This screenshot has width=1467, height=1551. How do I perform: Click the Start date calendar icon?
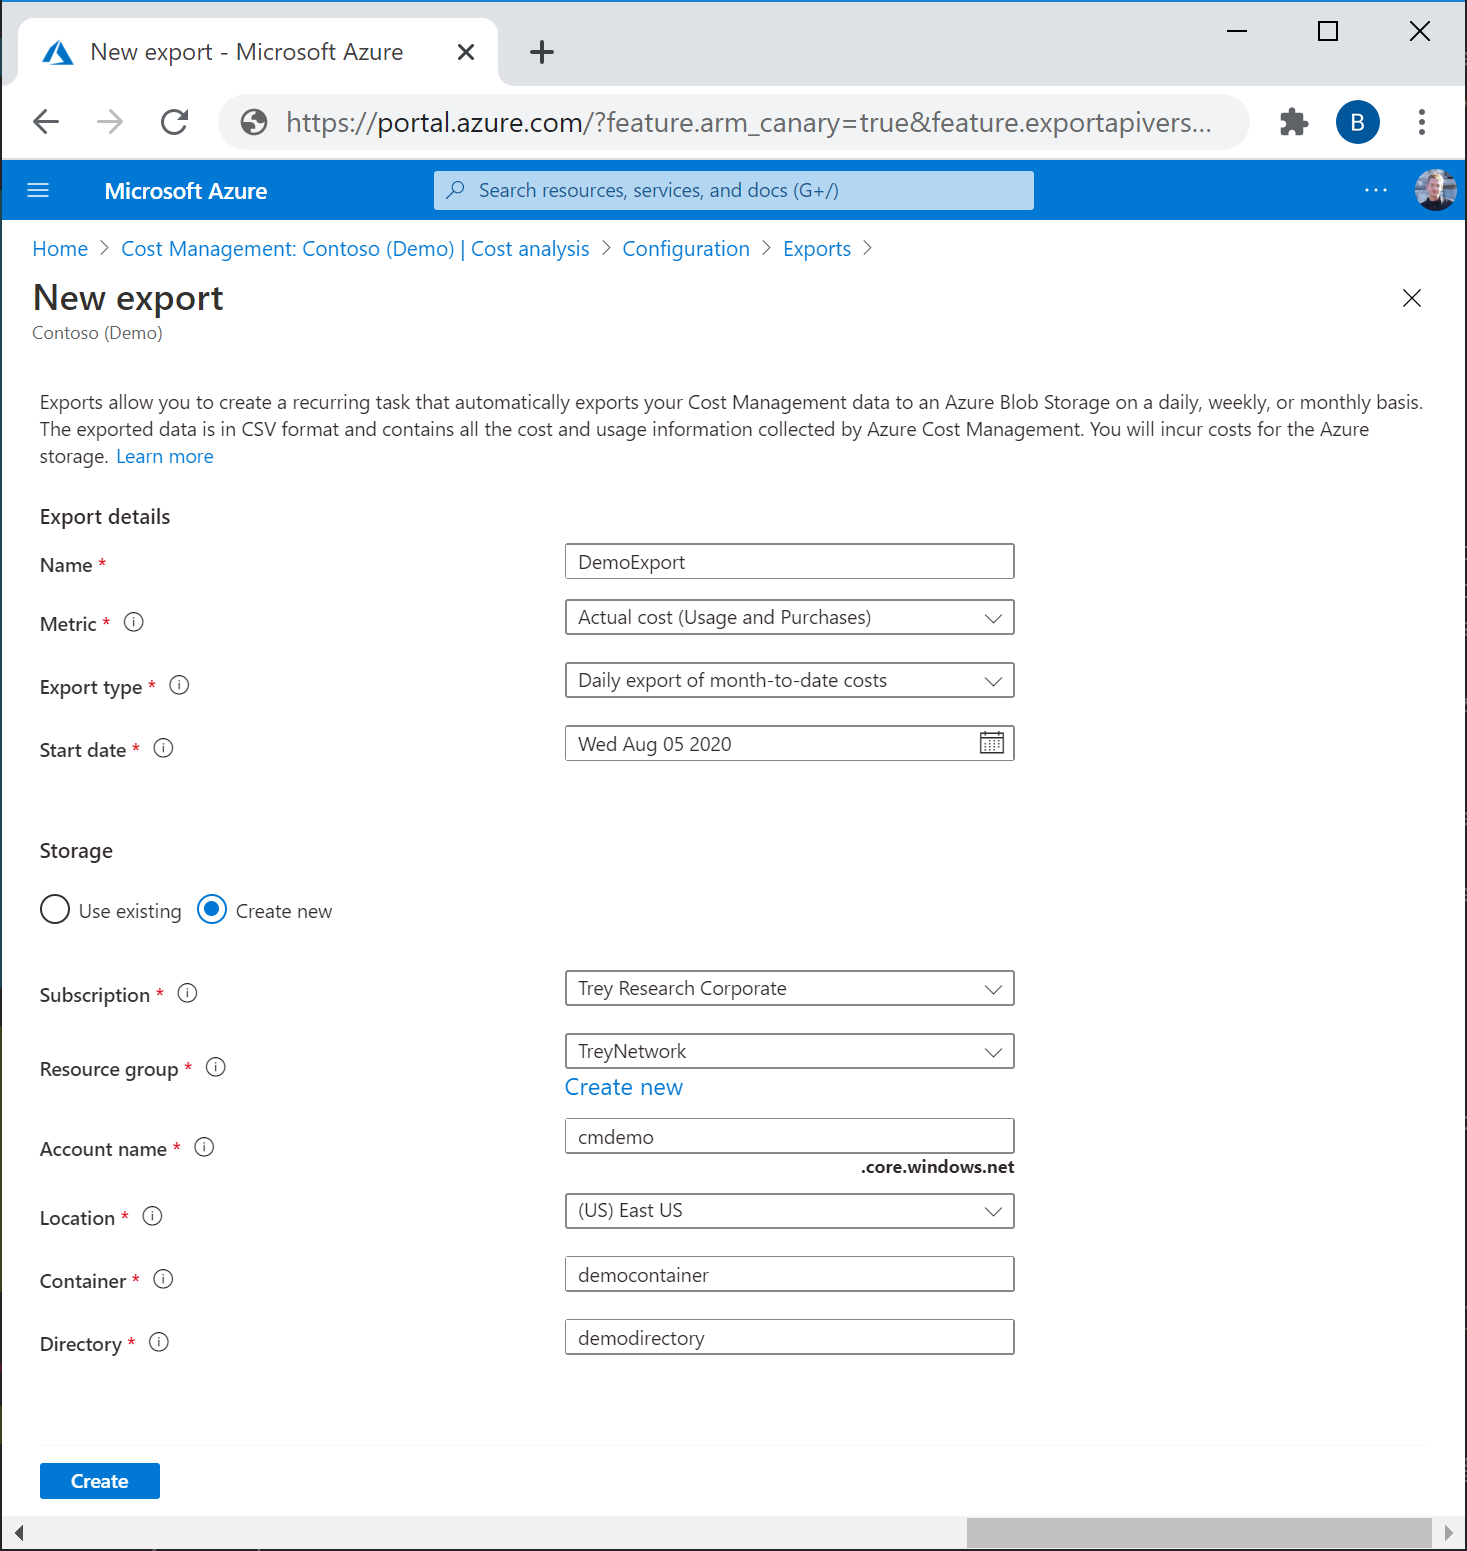[x=991, y=743]
